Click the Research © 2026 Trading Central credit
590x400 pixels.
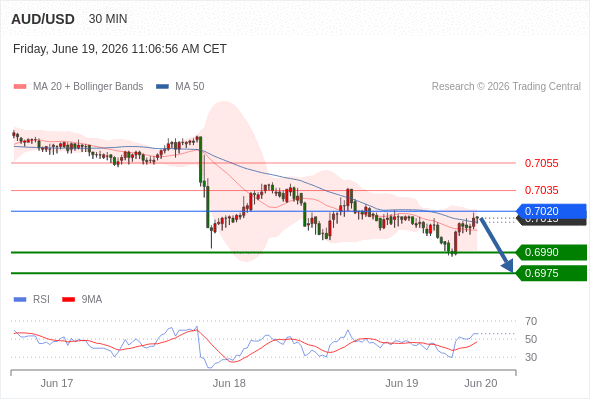pyautogui.click(x=506, y=87)
